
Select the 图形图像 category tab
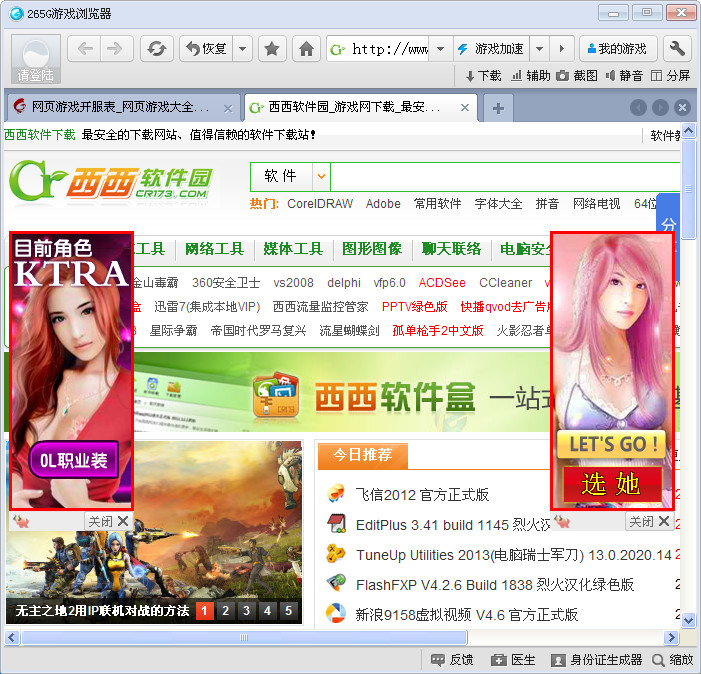(x=372, y=249)
